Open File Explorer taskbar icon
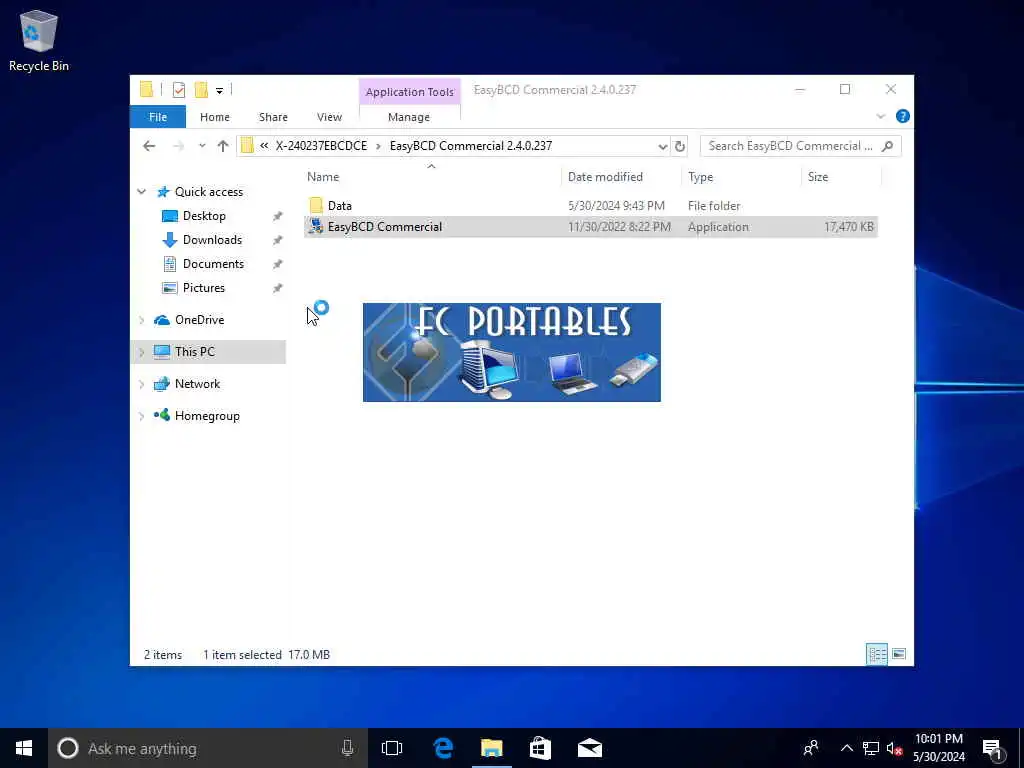This screenshot has height=768, width=1024. [x=492, y=748]
